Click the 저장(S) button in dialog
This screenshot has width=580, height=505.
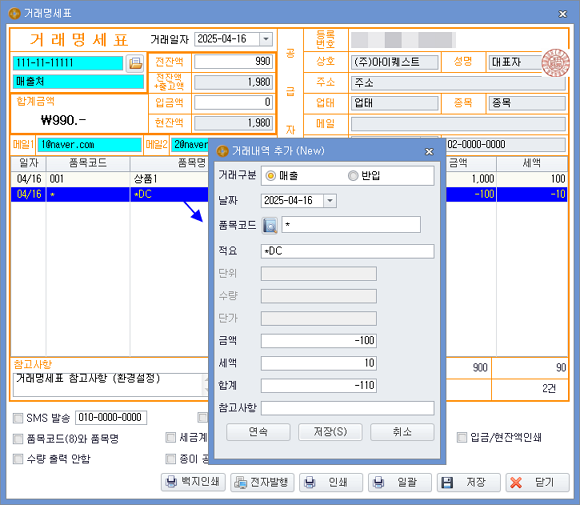tap(330, 432)
